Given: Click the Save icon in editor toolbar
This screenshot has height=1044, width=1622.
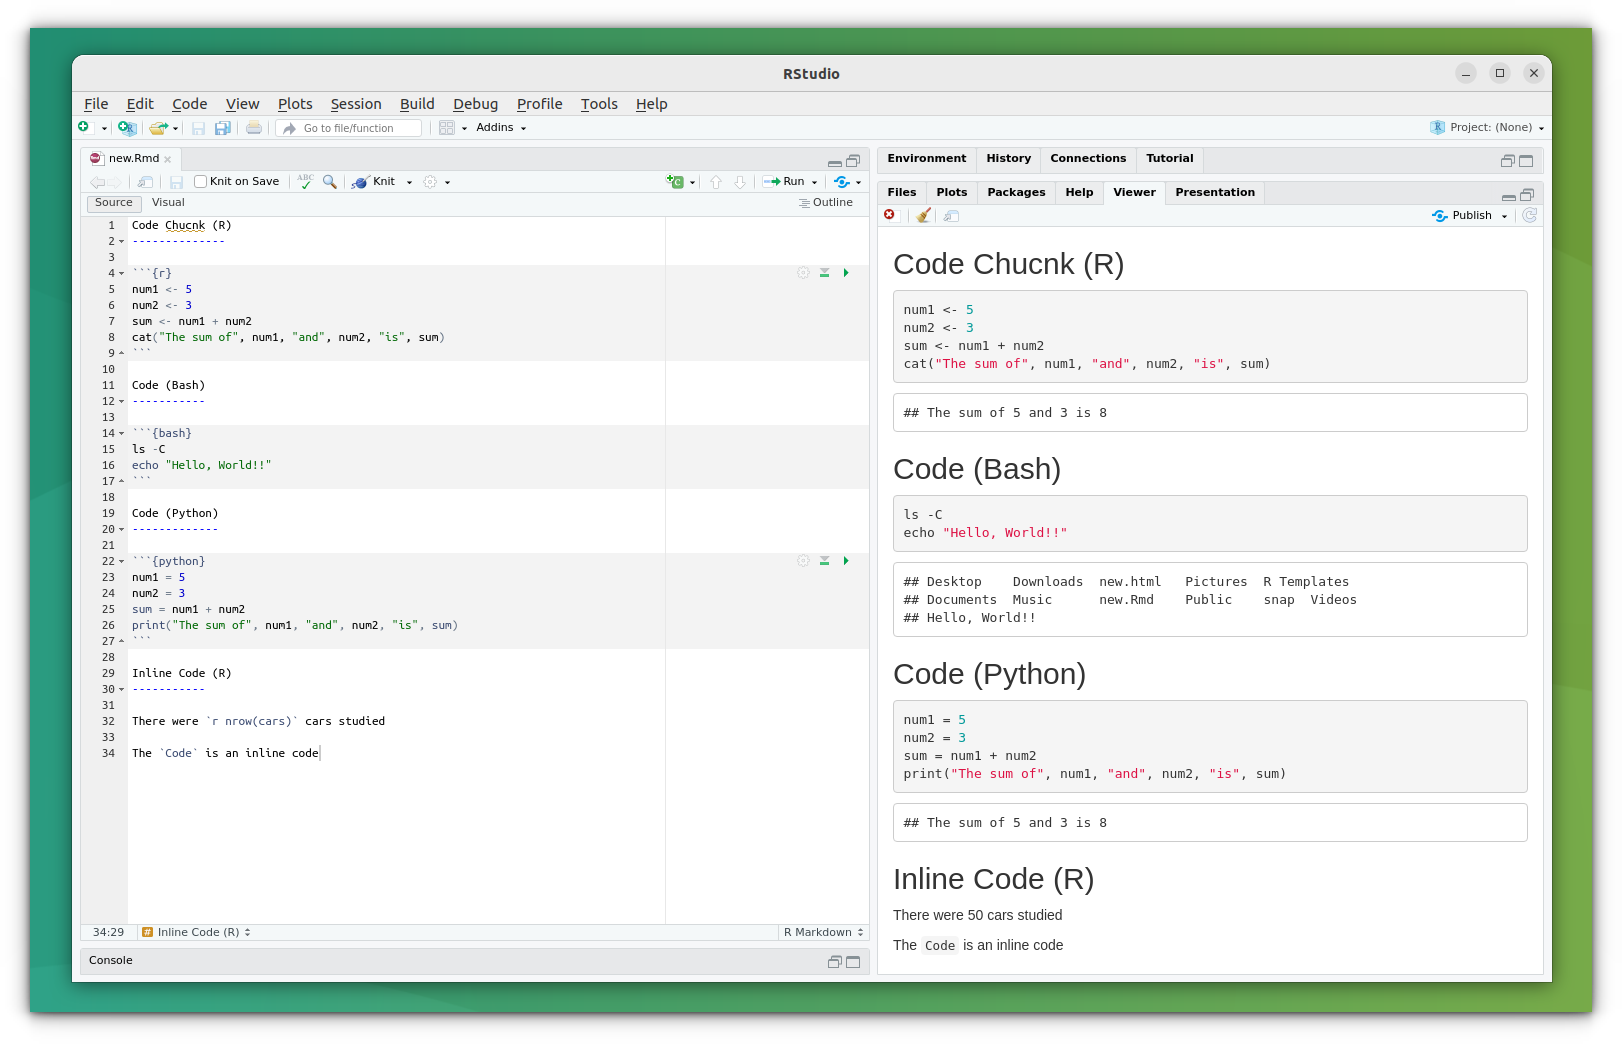Looking at the screenshot, I should (177, 181).
